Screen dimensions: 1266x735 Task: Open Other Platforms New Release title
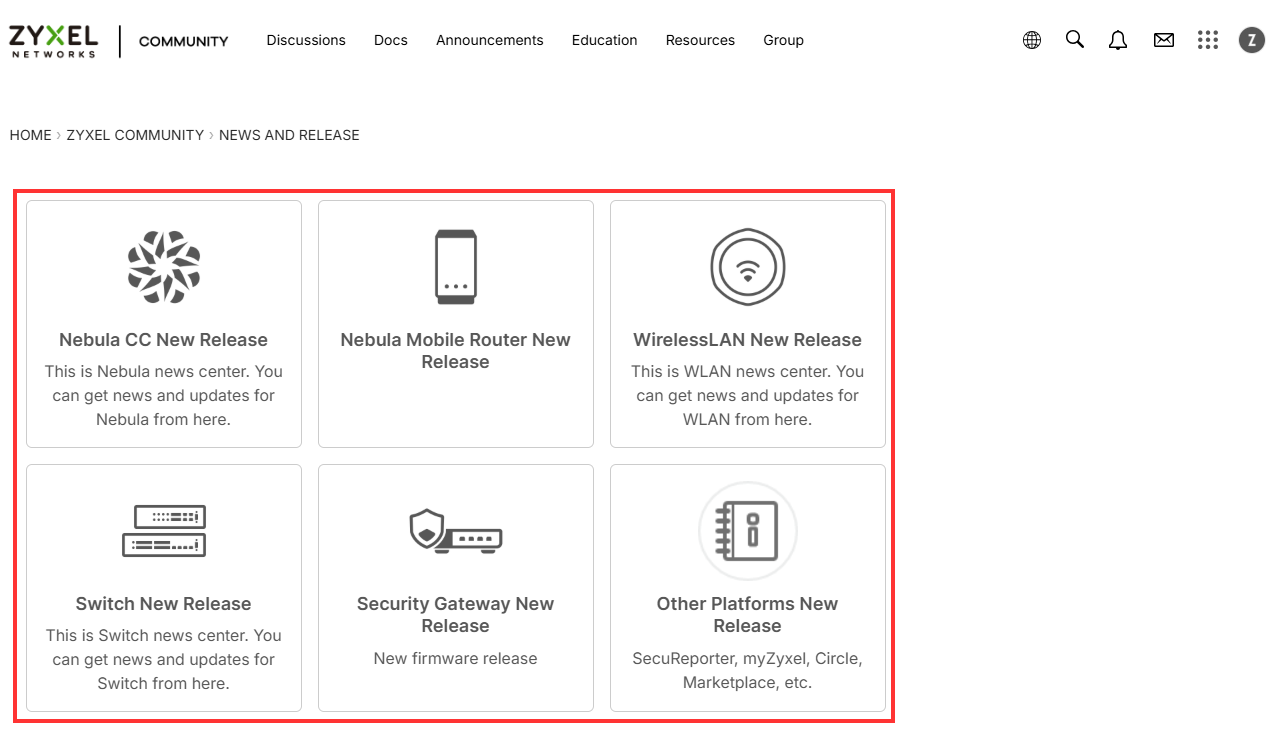point(748,615)
